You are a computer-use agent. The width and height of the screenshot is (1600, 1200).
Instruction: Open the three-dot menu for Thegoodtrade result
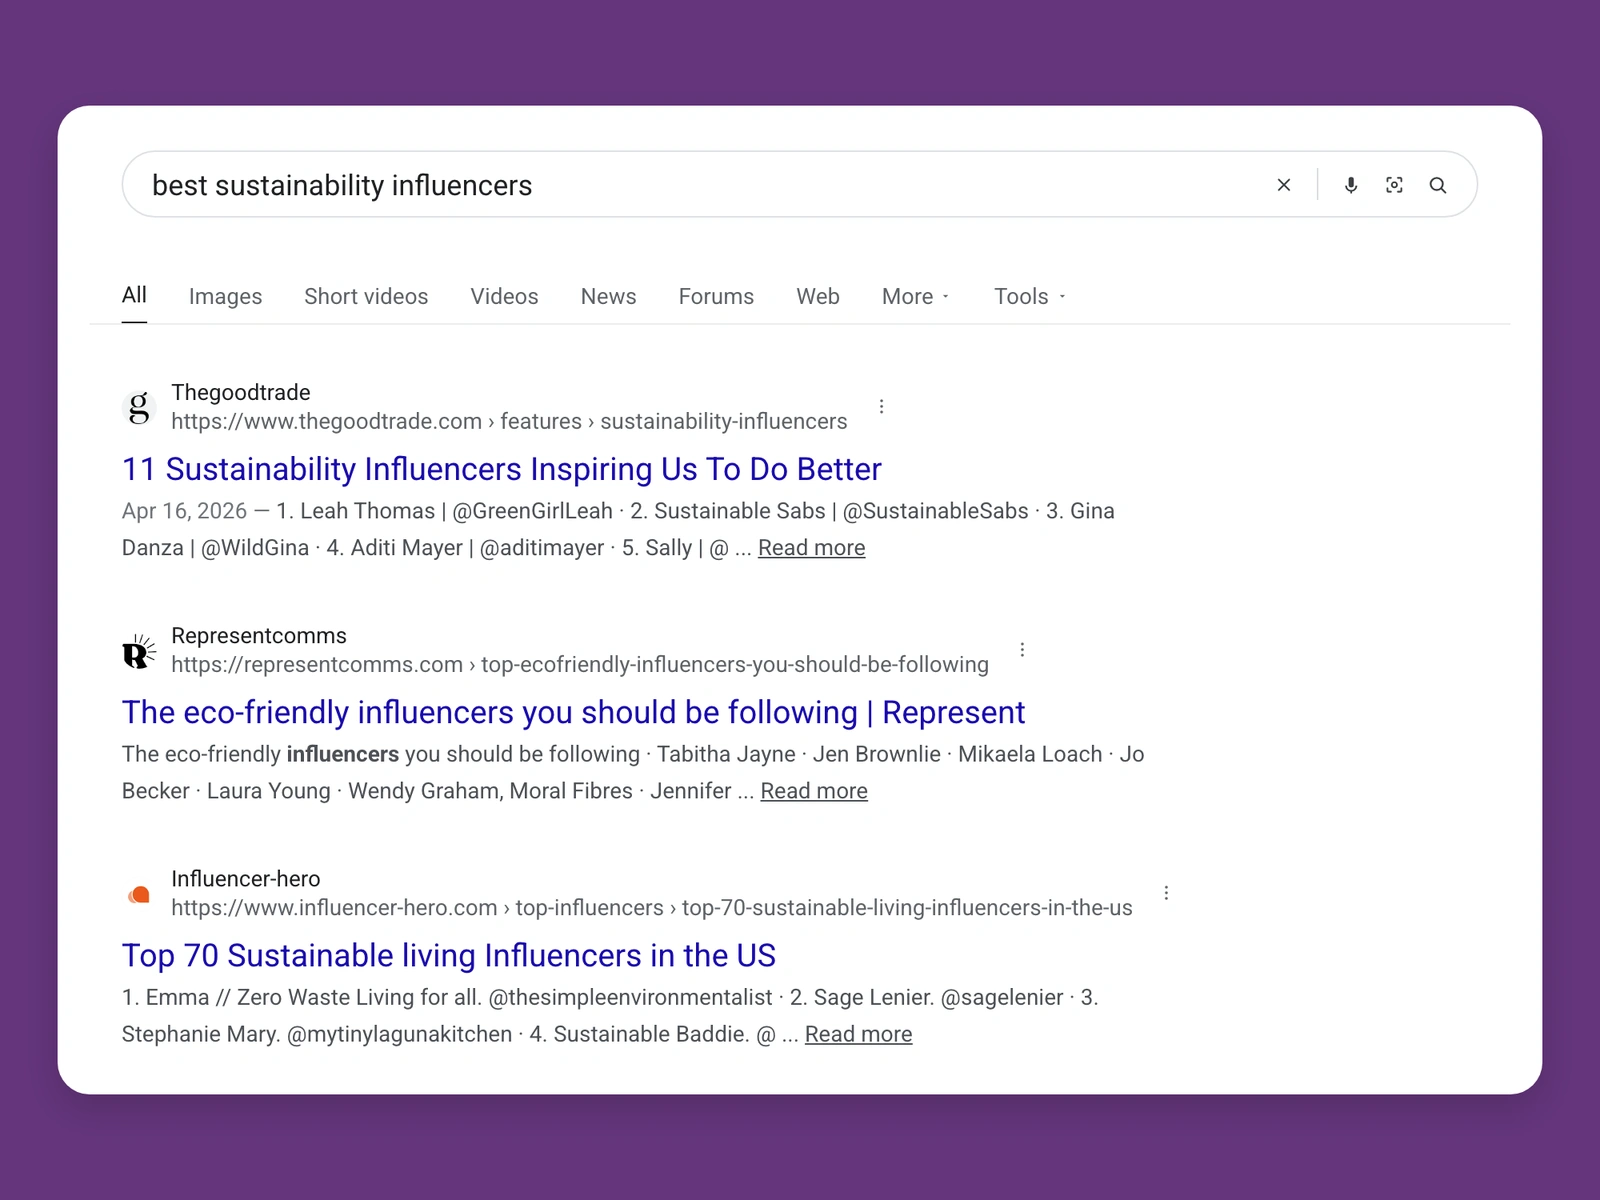[881, 406]
